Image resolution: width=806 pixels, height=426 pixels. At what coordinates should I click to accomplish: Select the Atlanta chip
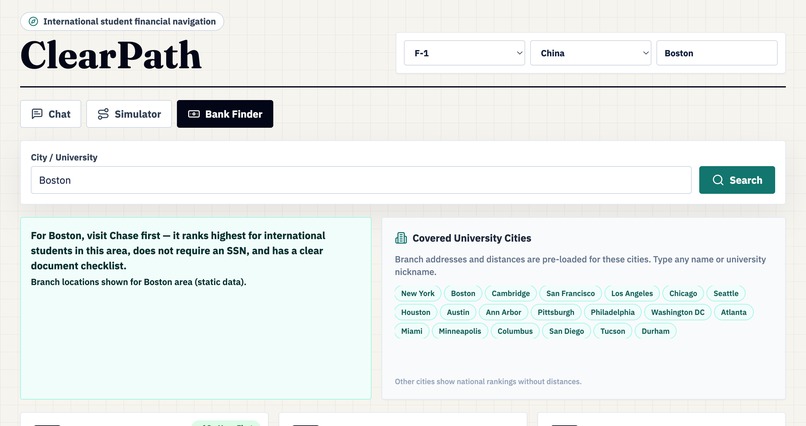734,312
